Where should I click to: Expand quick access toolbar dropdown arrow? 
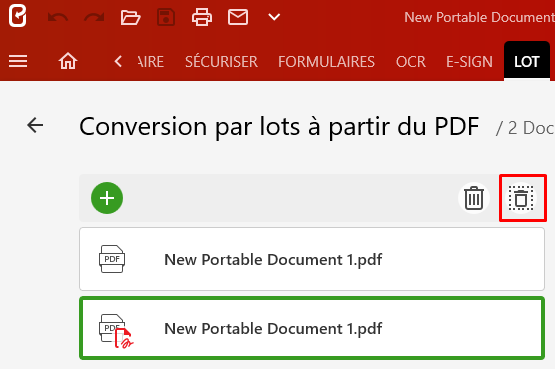point(274,17)
